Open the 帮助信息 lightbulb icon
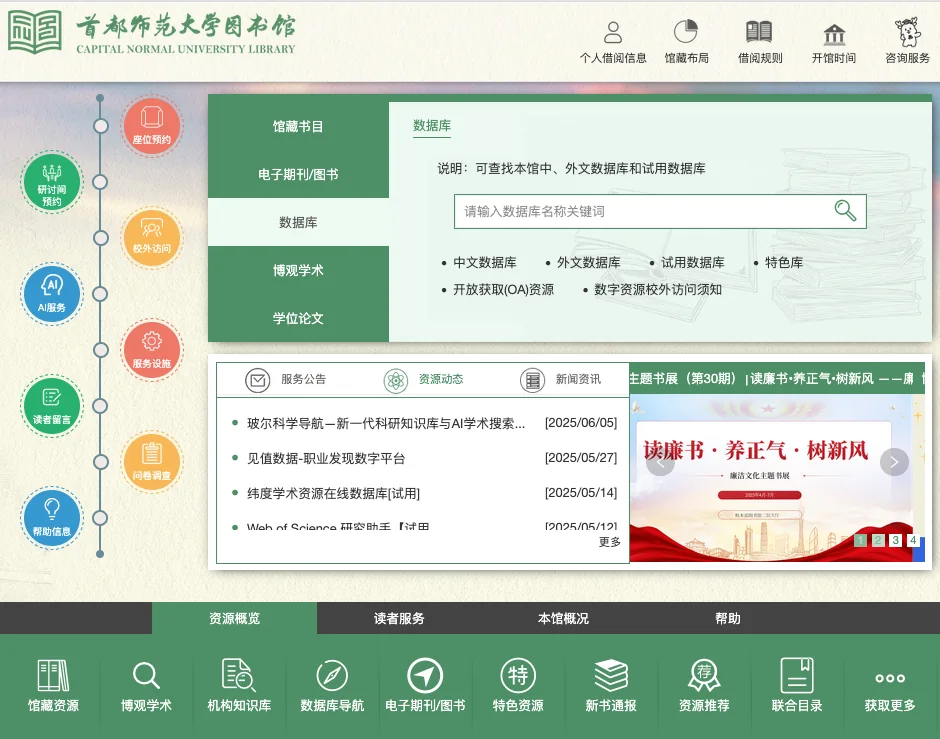The height and width of the screenshot is (739, 940). pos(52,518)
